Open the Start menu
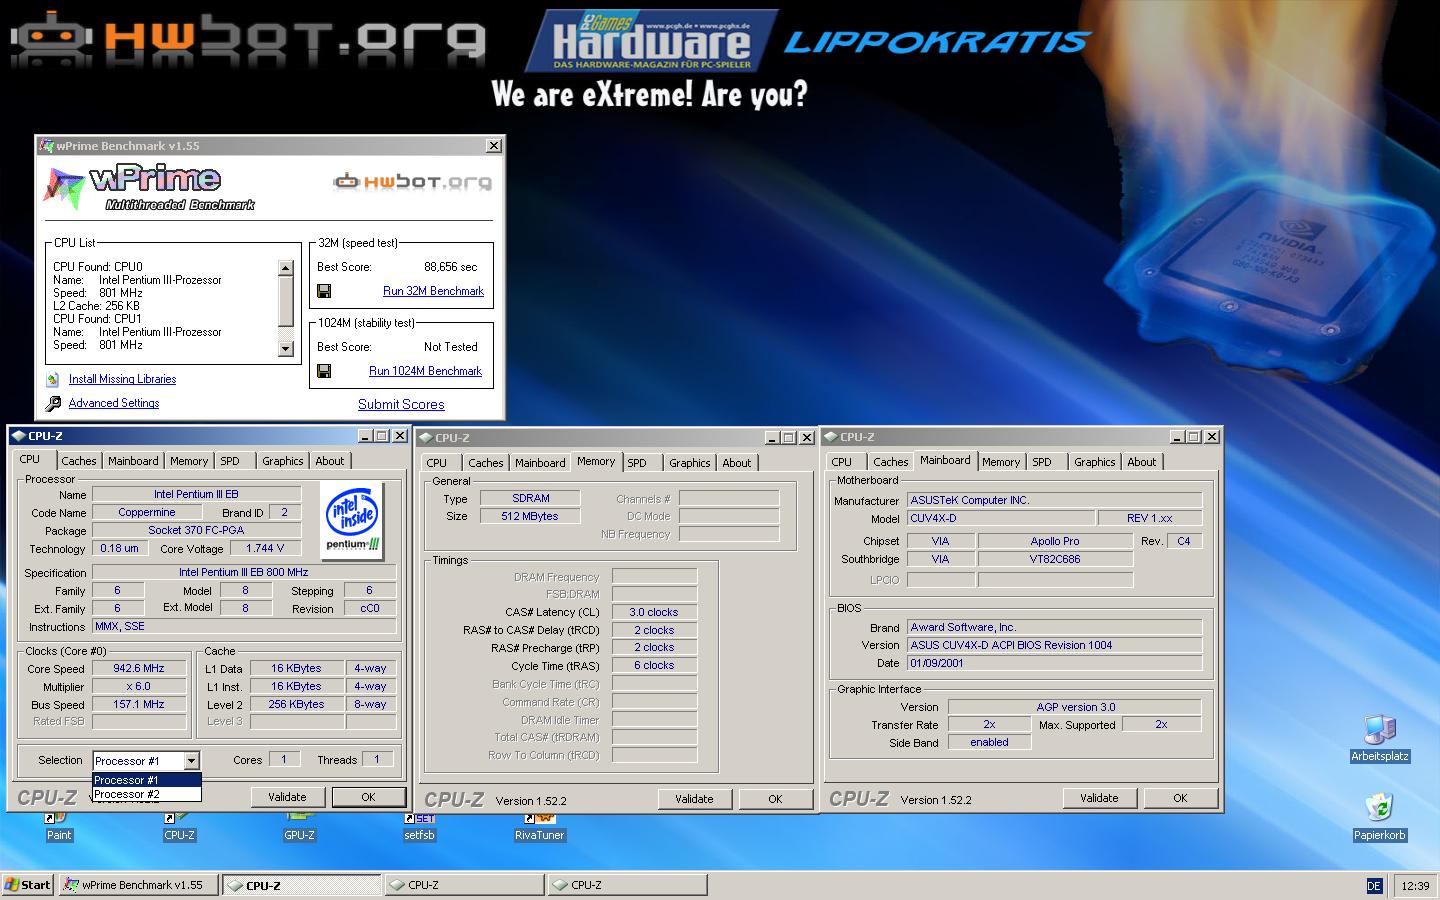Screen dimensions: 1440x900 (x=28, y=885)
